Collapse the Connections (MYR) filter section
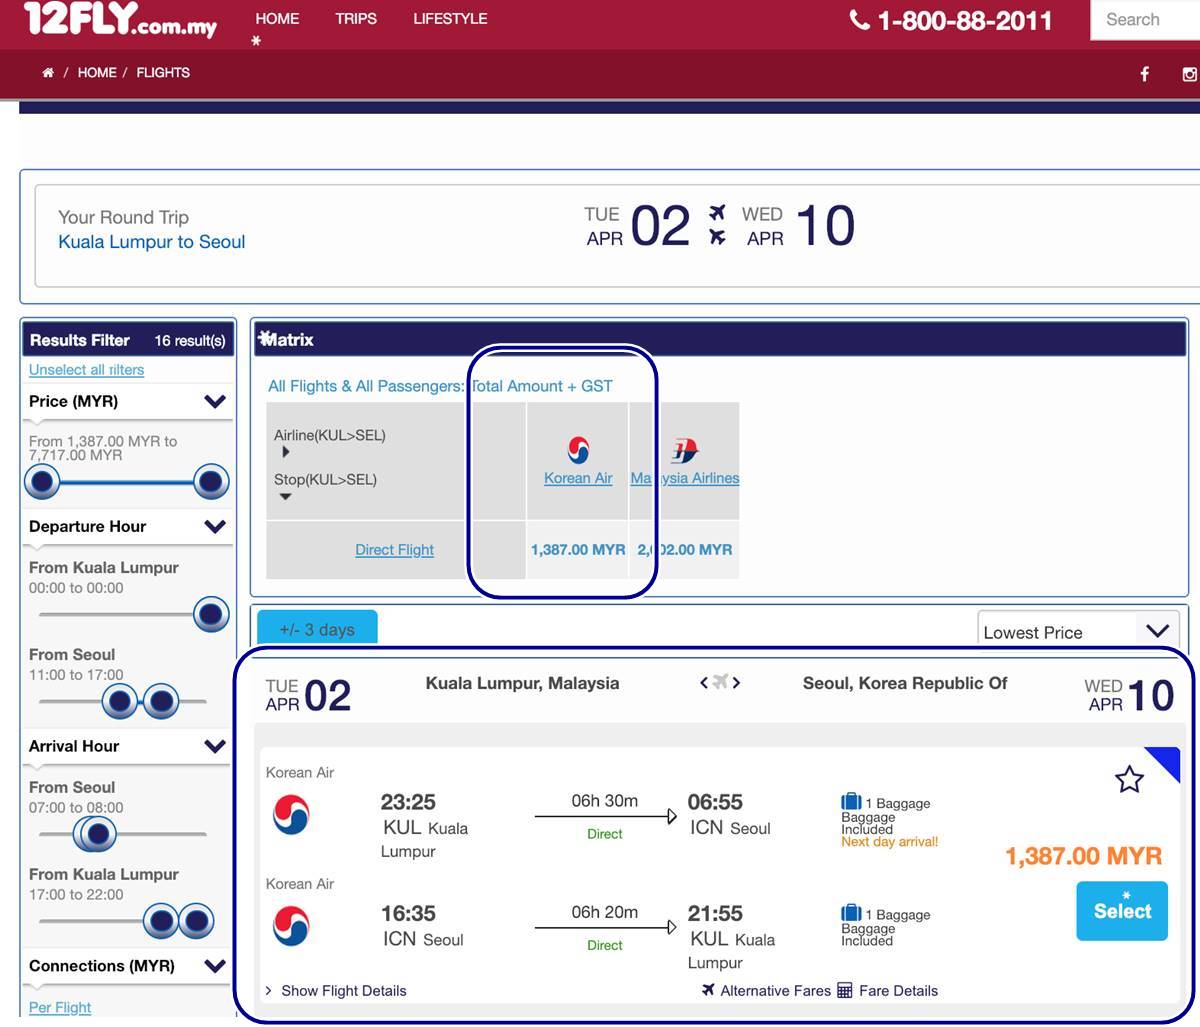1200x1027 pixels. [x=215, y=966]
